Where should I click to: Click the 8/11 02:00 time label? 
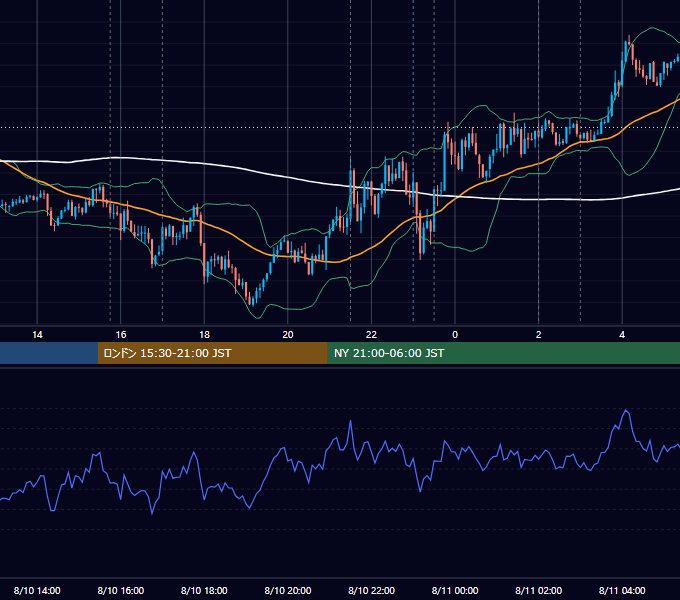click(539, 590)
